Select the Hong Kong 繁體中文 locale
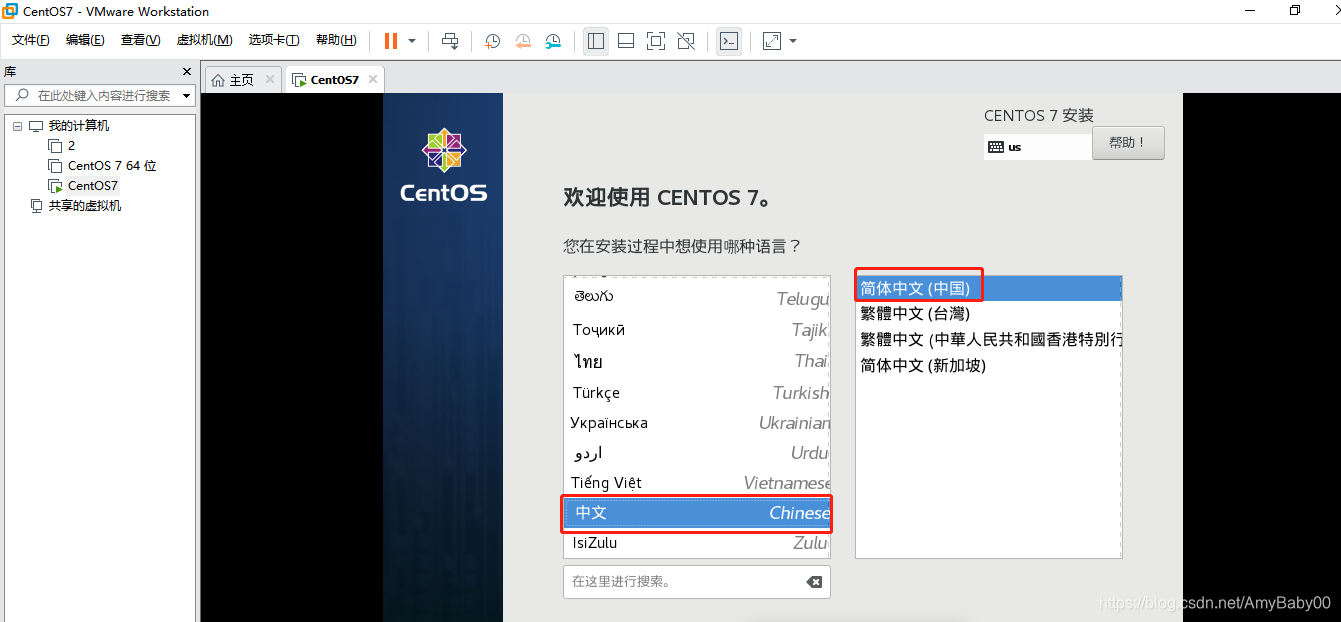This screenshot has height=622, width=1341. point(989,340)
